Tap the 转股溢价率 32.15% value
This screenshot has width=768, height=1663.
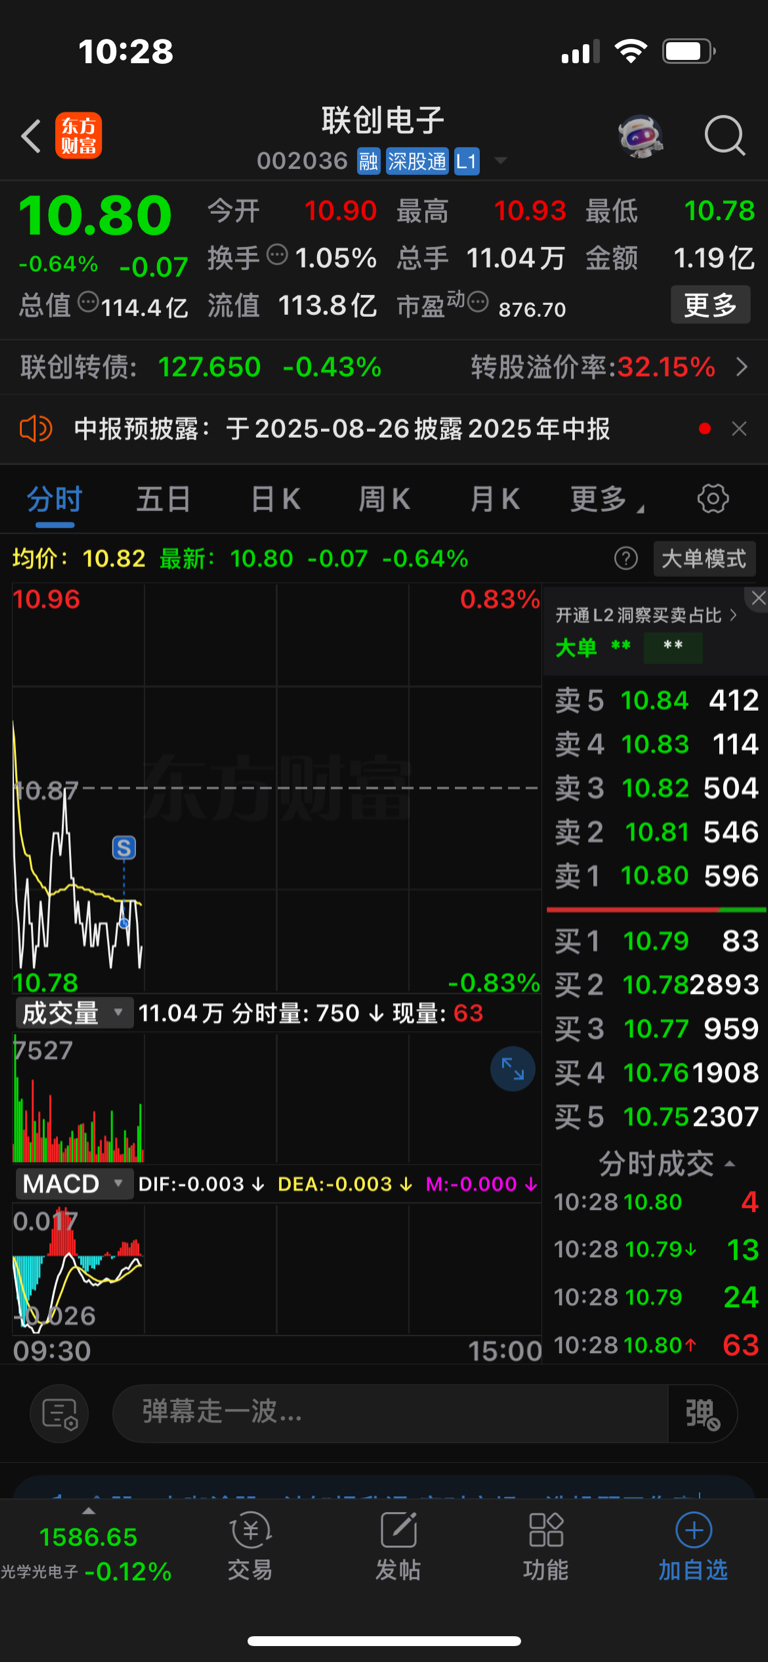tap(666, 367)
